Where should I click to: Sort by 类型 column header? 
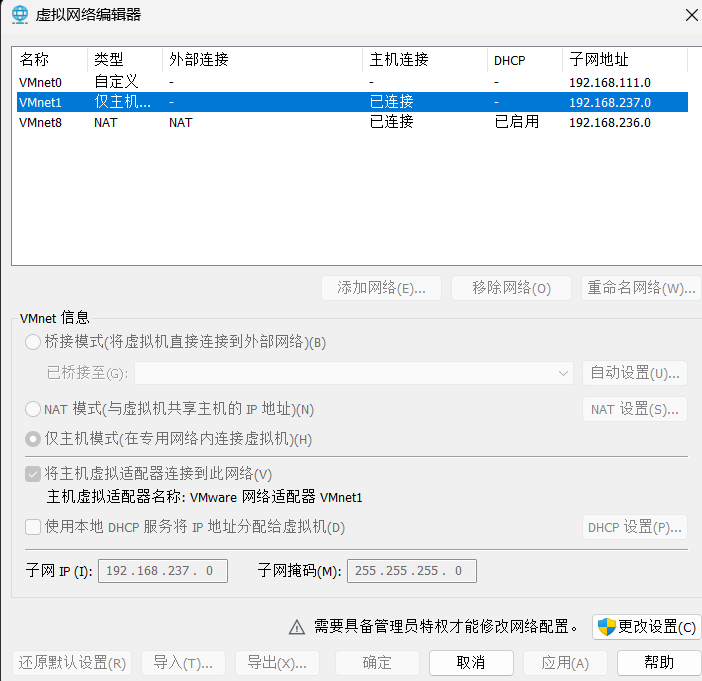pyautogui.click(x=125, y=60)
